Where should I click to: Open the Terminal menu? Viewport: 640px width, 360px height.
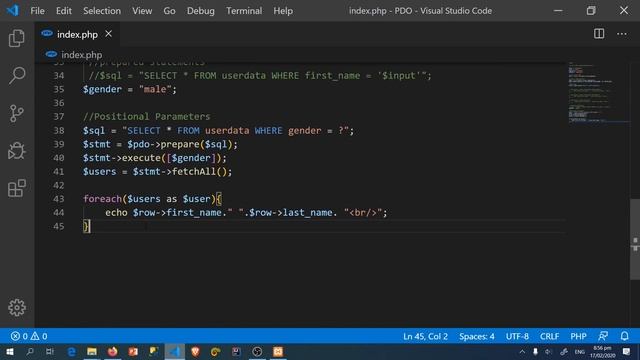(x=244, y=11)
